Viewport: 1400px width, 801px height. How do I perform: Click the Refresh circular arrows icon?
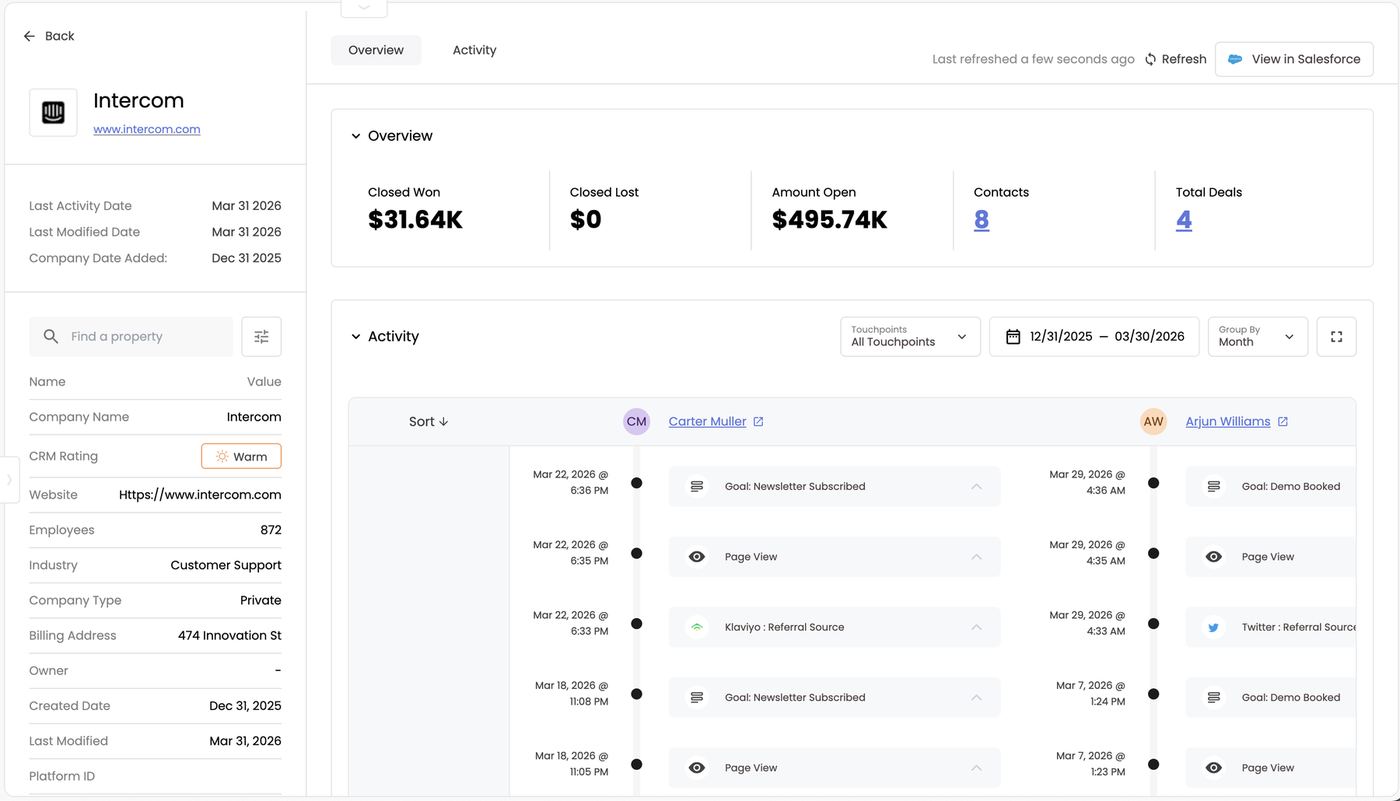pyautogui.click(x=1151, y=59)
